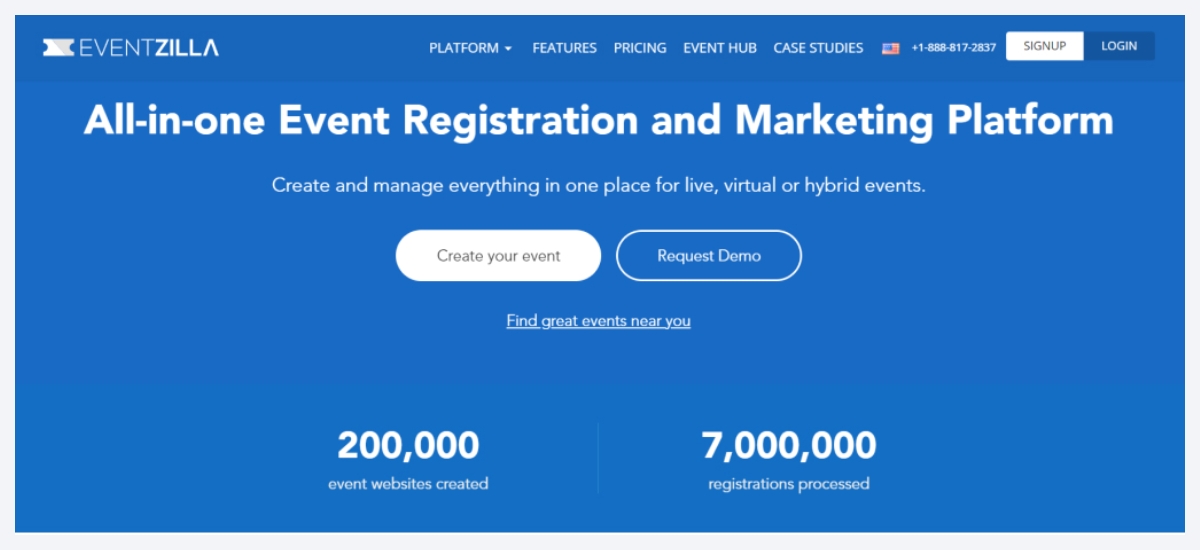Screen dimensions: 1200x550
Task: Click the All-in-one Event Registration headline
Action: [x=598, y=120]
